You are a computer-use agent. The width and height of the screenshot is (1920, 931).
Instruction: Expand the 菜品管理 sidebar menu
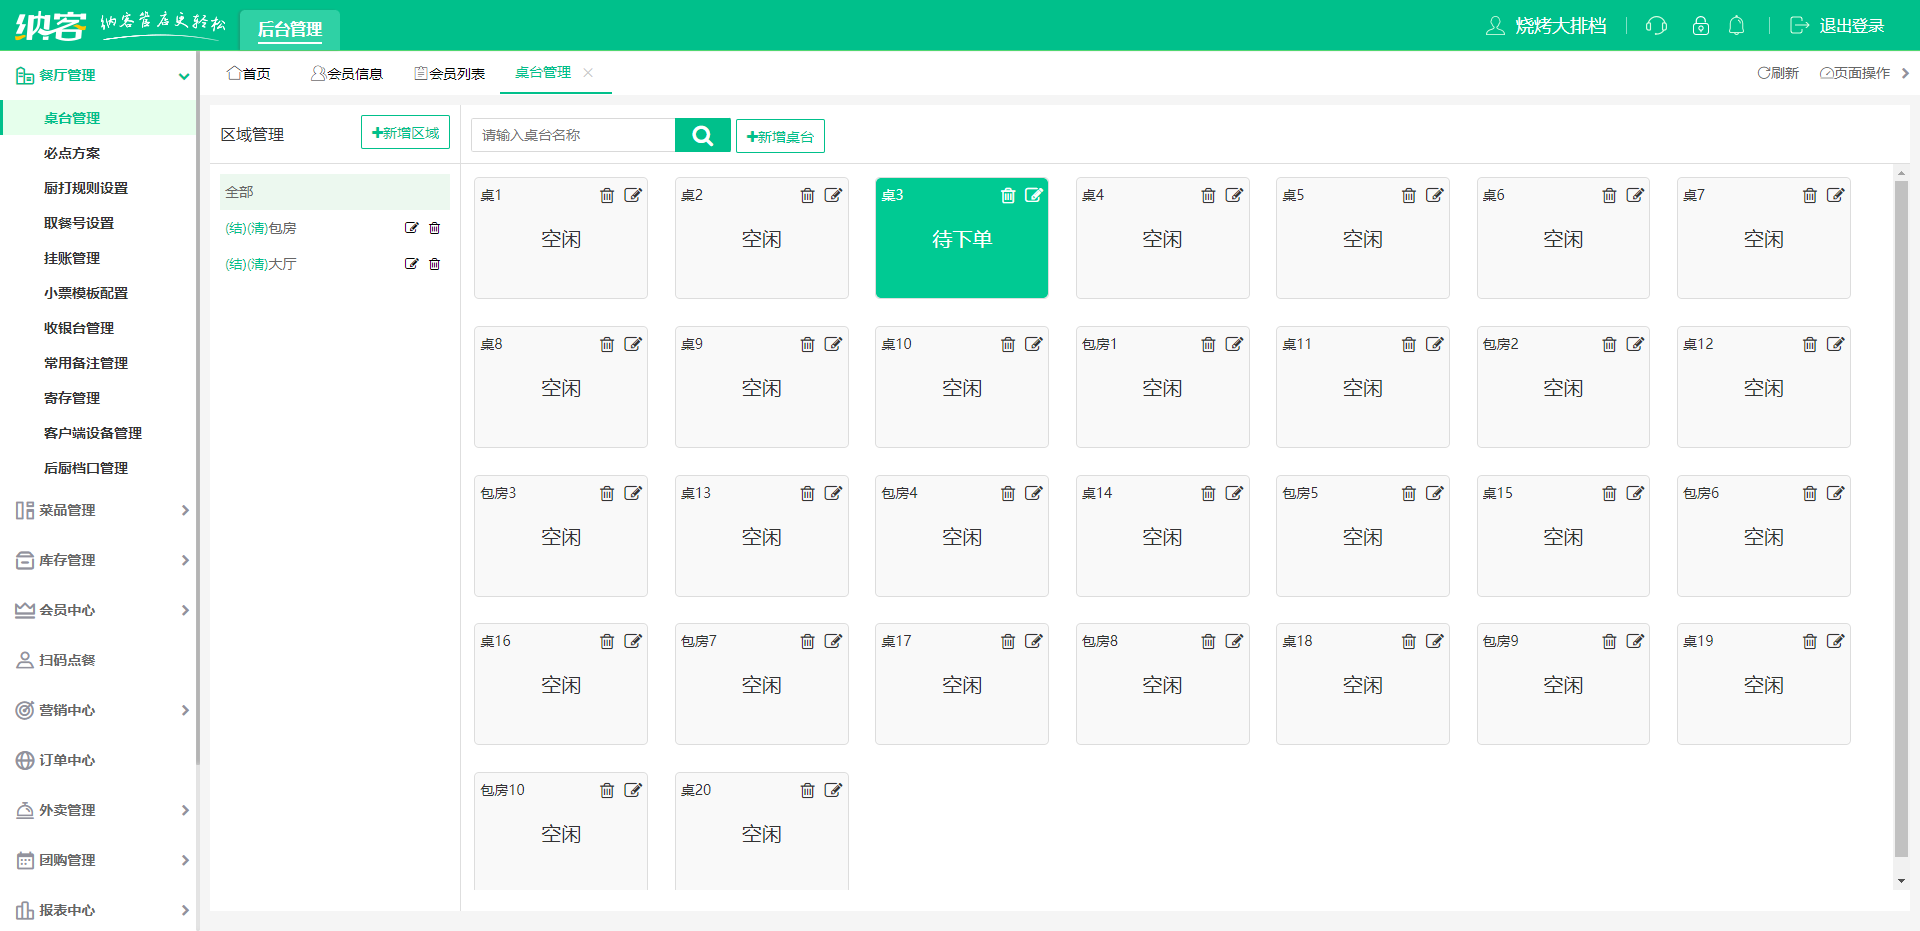pos(100,510)
